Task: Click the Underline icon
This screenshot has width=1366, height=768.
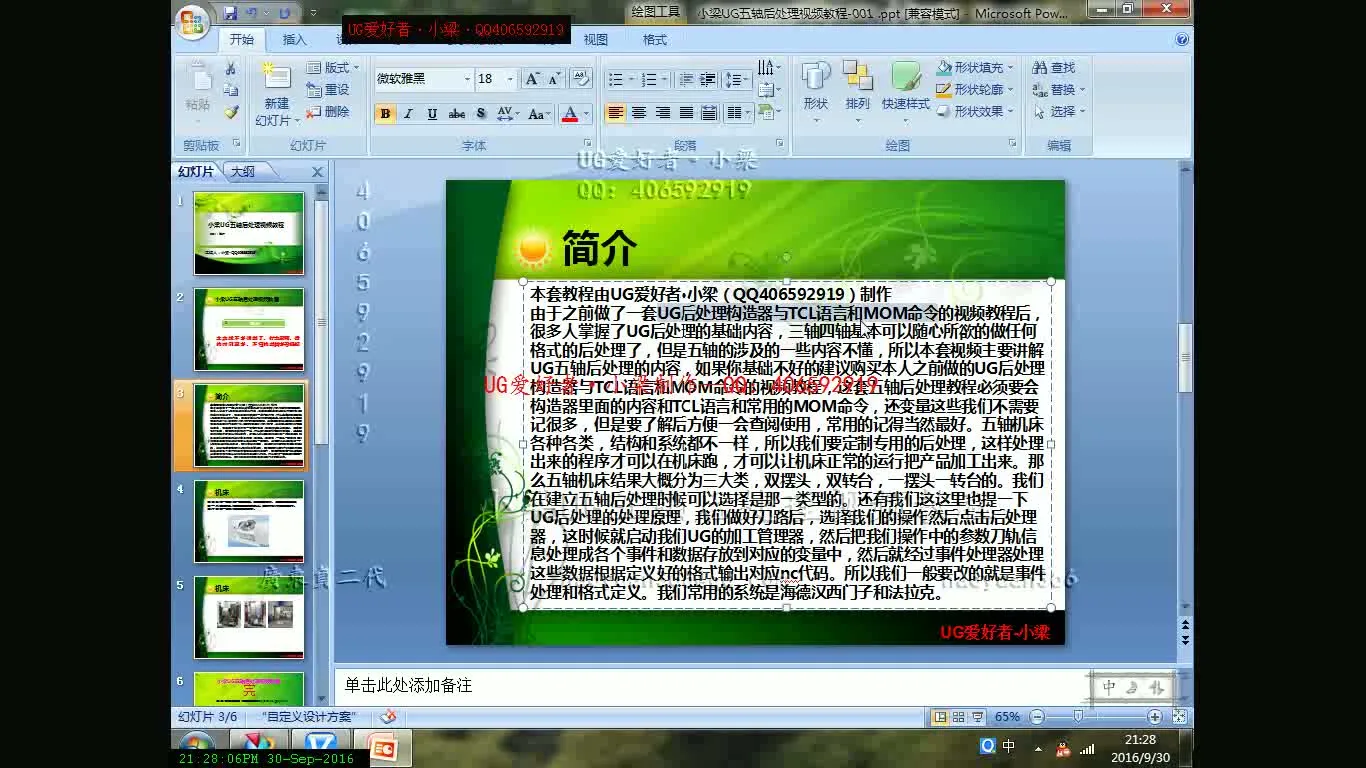Action: [x=431, y=114]
